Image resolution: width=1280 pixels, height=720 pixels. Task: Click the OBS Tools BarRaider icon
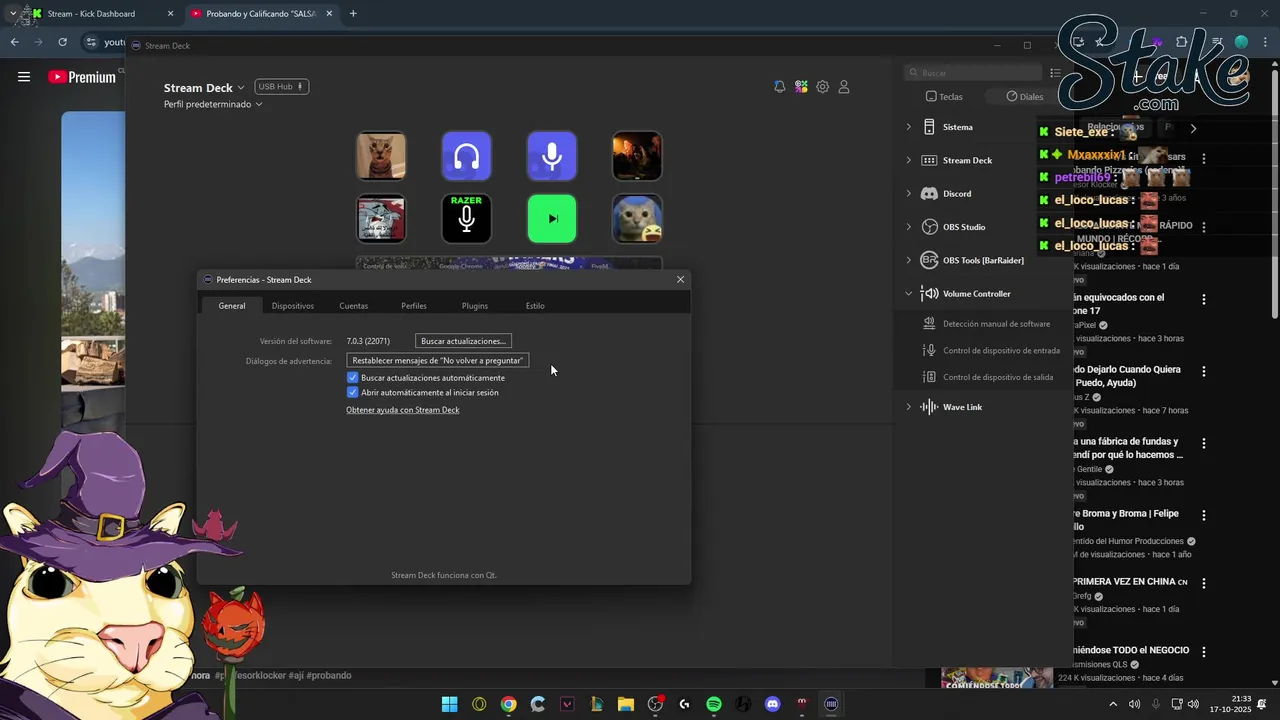(929, 260)
